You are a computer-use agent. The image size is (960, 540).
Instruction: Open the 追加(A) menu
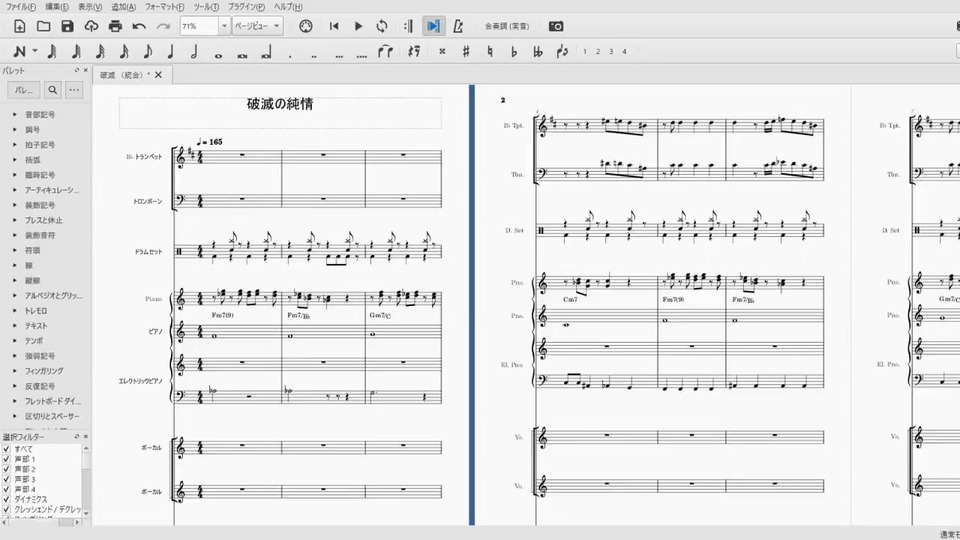(x=123, y=7)
